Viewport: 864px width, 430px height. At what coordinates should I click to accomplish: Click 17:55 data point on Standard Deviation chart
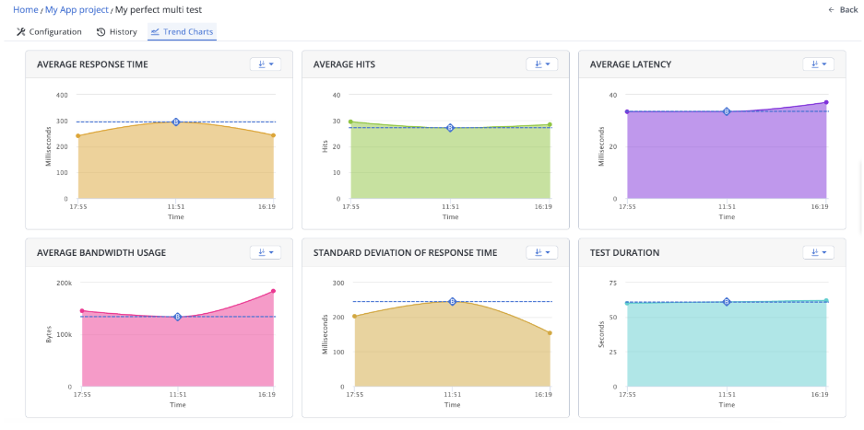[355, 316]
